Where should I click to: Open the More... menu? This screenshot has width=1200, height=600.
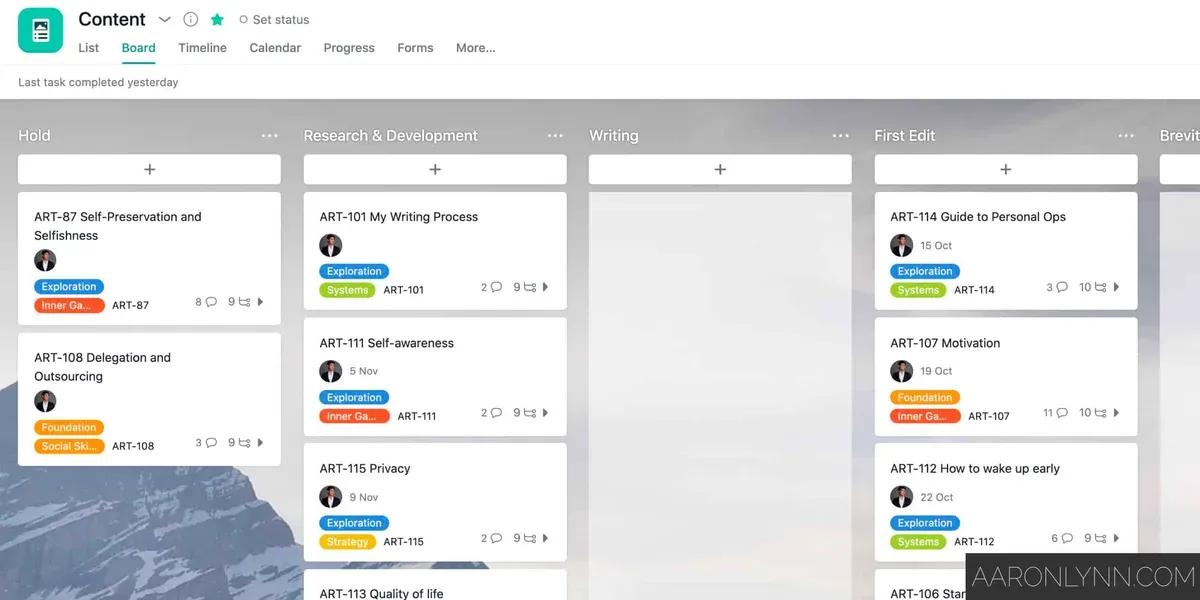click(x=475, y=48)
